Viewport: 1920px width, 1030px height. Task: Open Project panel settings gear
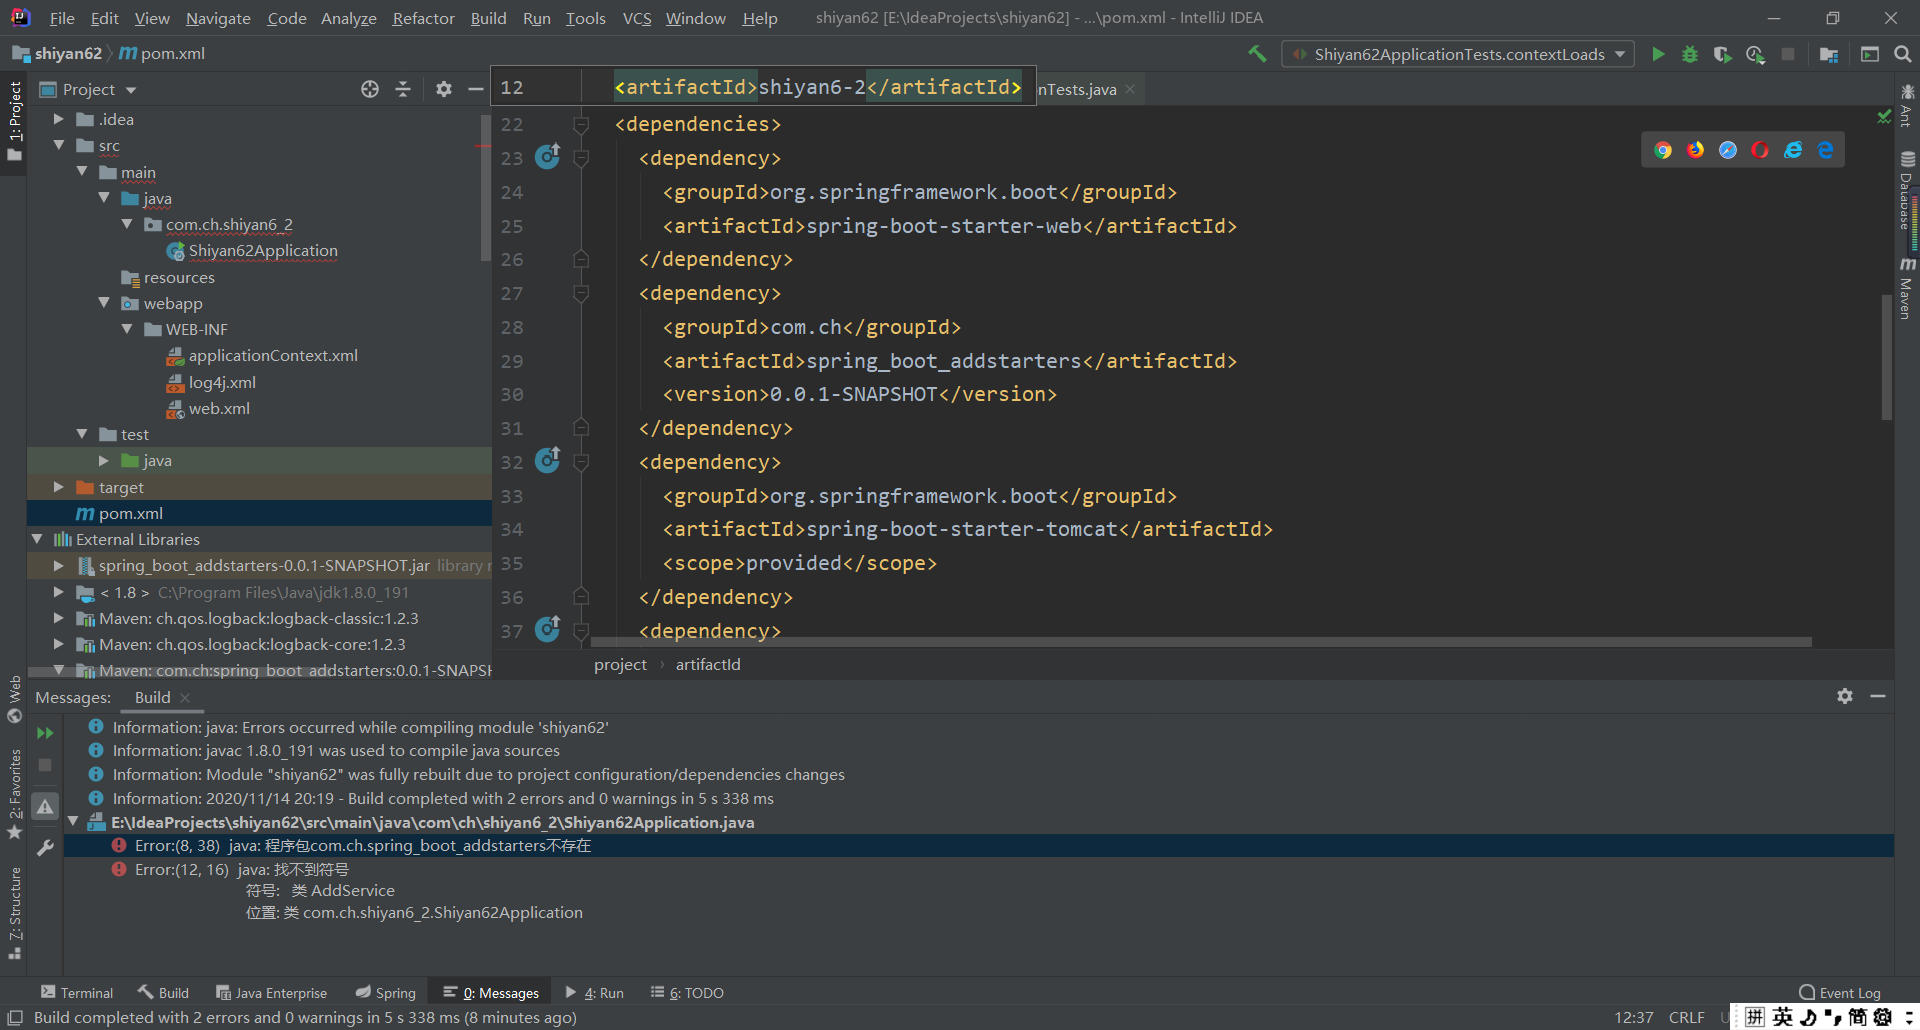[x=444, y=89]
